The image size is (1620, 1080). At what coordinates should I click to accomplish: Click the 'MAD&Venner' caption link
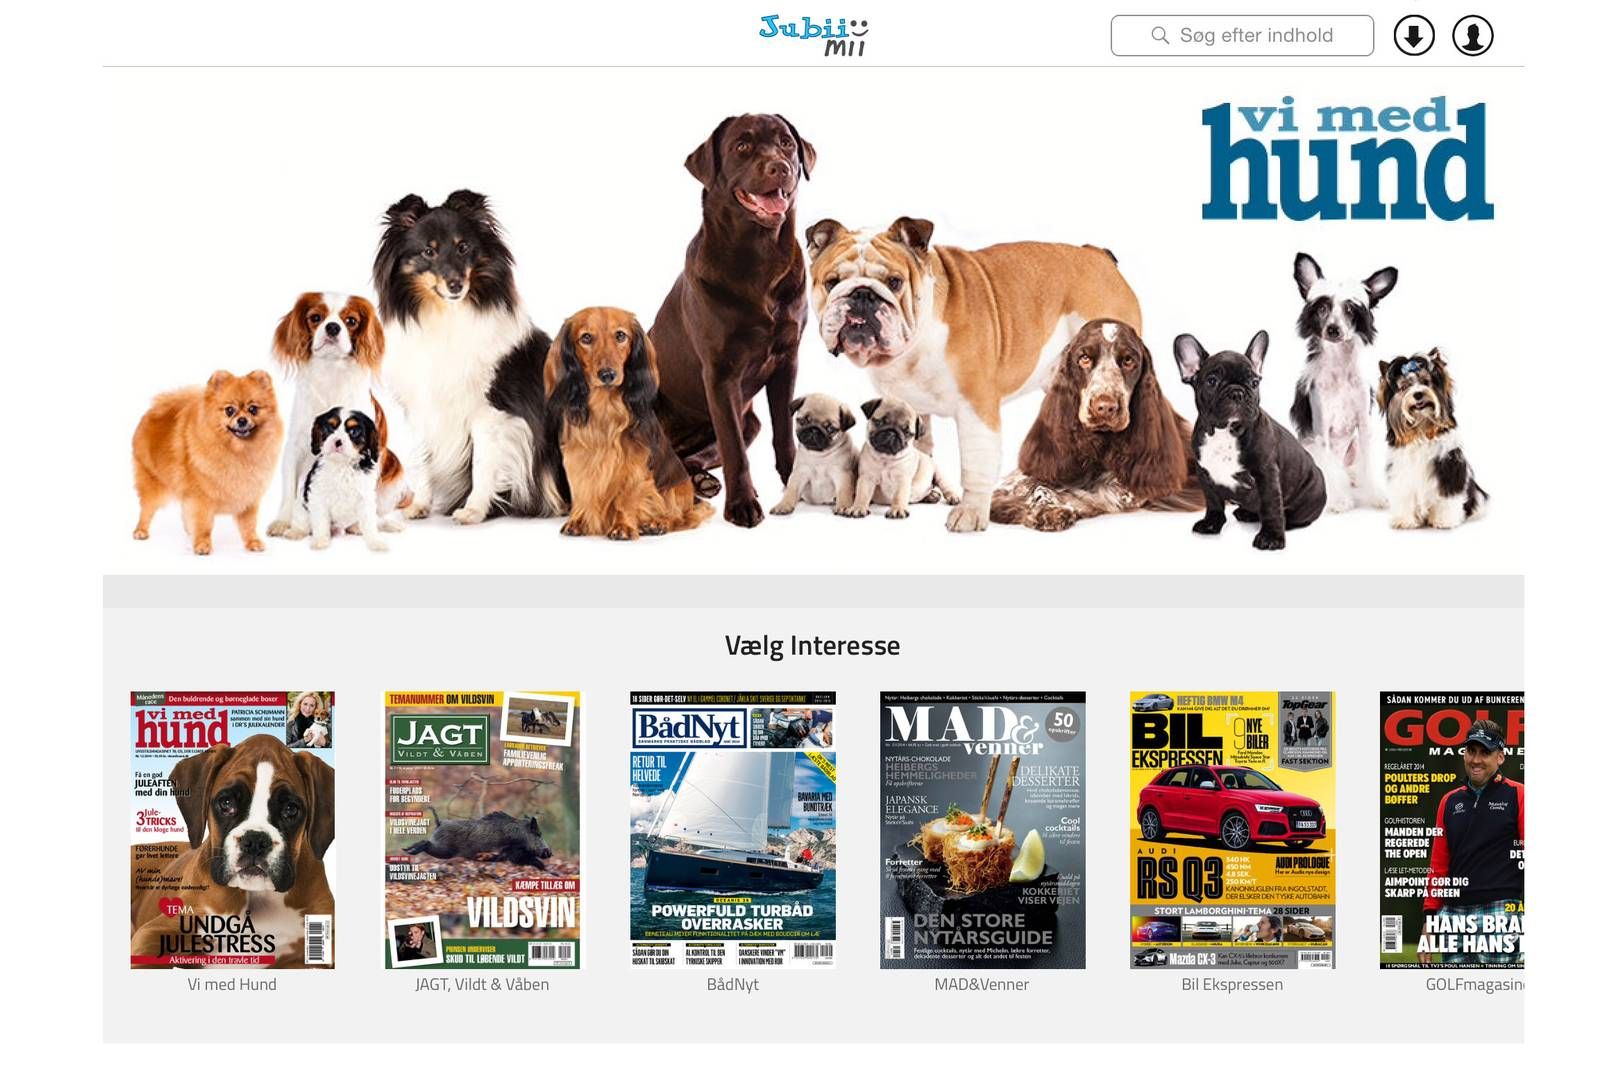[982, 984]
